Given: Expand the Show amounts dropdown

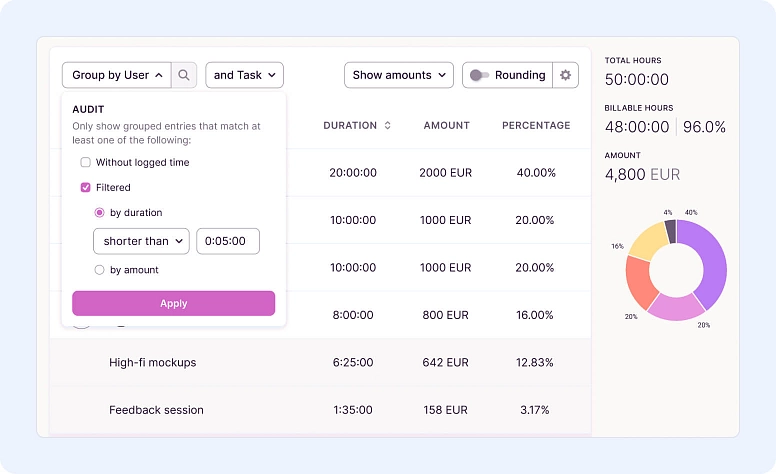Looking at the screenshot, I should [398, 75].
